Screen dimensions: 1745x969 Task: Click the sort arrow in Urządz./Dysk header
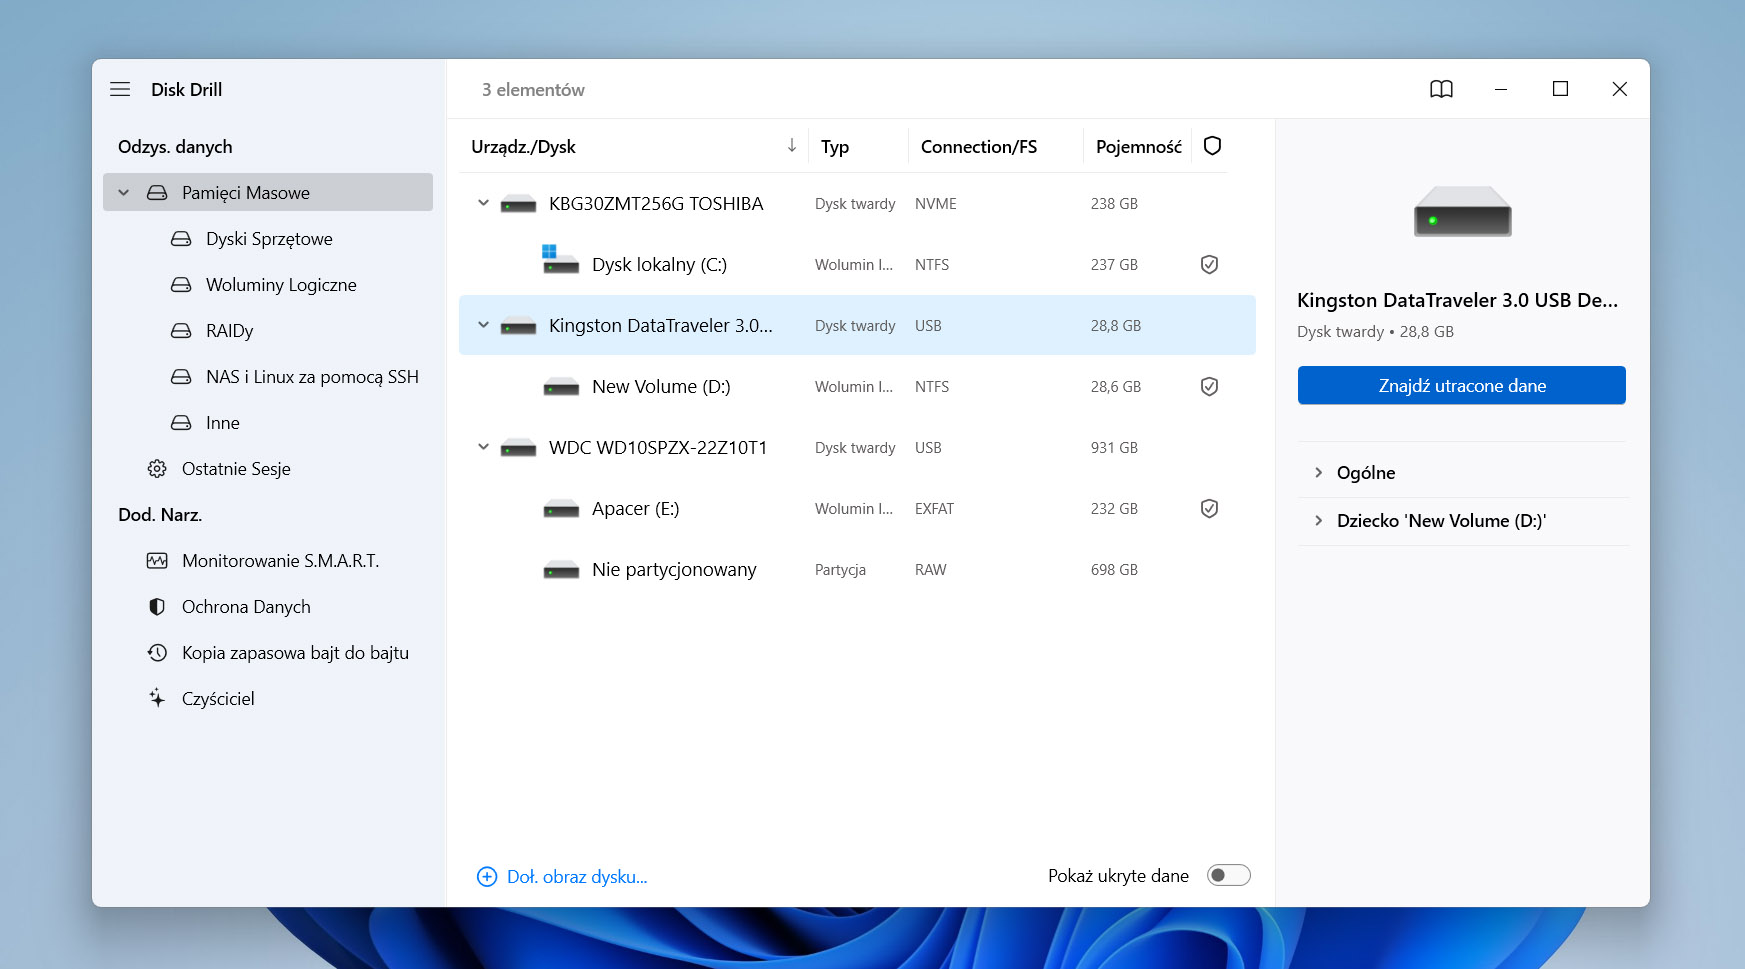click(x=792, y=146)
